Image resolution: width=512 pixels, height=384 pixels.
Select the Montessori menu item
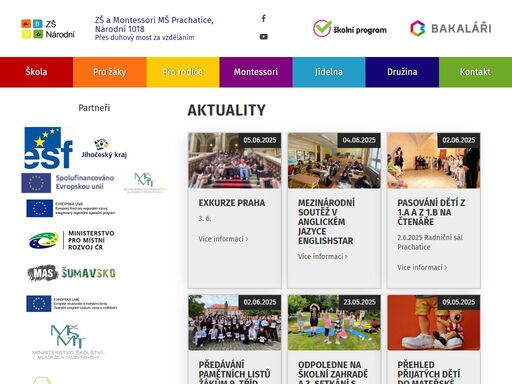pos(256,72)
